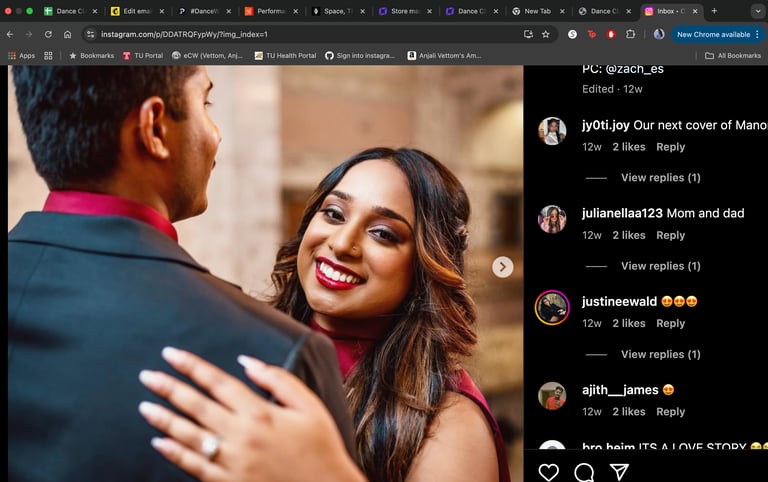Open the Extensions puzzle icon
Screen dimensions: 768x482
pyautogui.click(x=630, y=34)
